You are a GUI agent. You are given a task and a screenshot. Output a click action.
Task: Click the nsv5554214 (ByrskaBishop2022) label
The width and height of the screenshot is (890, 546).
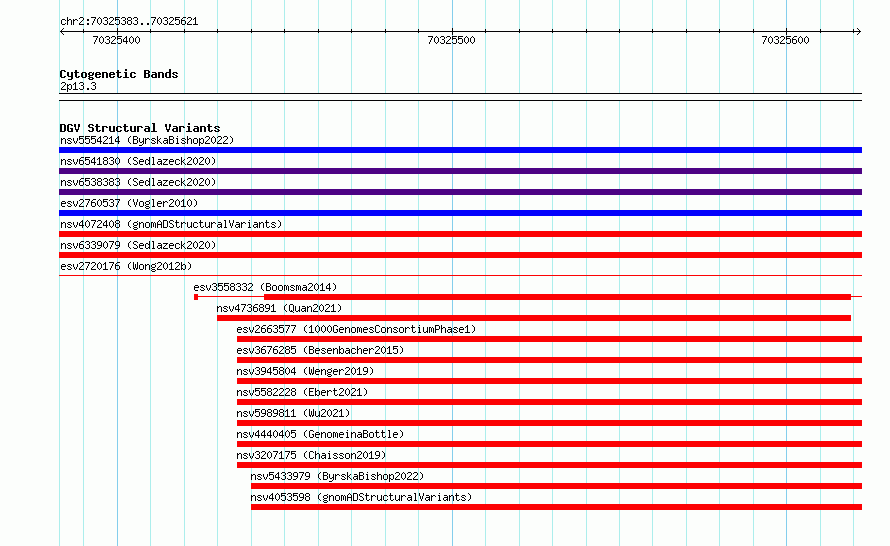pos(147,140)
